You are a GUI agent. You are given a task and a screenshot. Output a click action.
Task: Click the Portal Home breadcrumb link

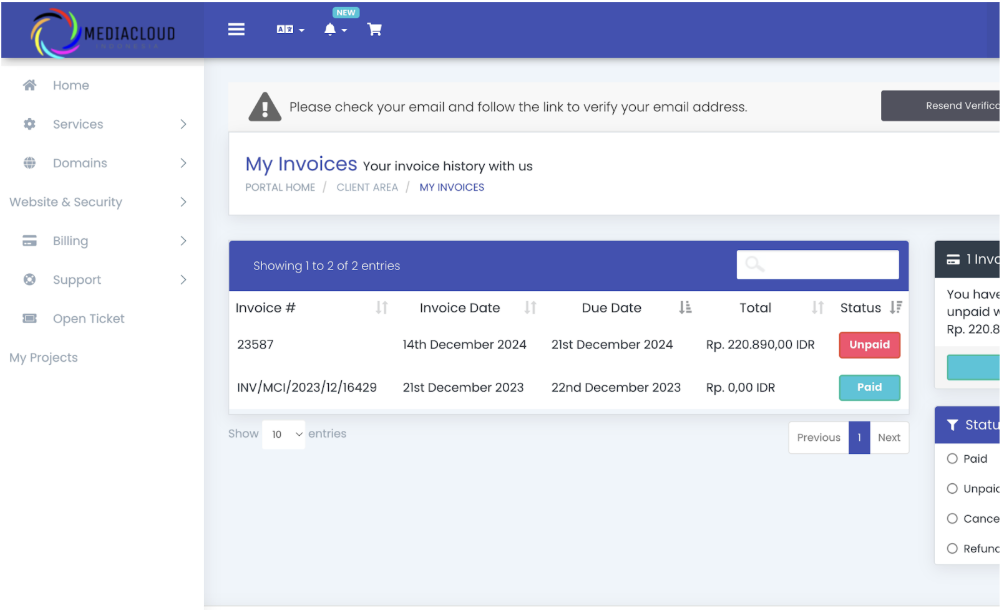click(280, 188)
